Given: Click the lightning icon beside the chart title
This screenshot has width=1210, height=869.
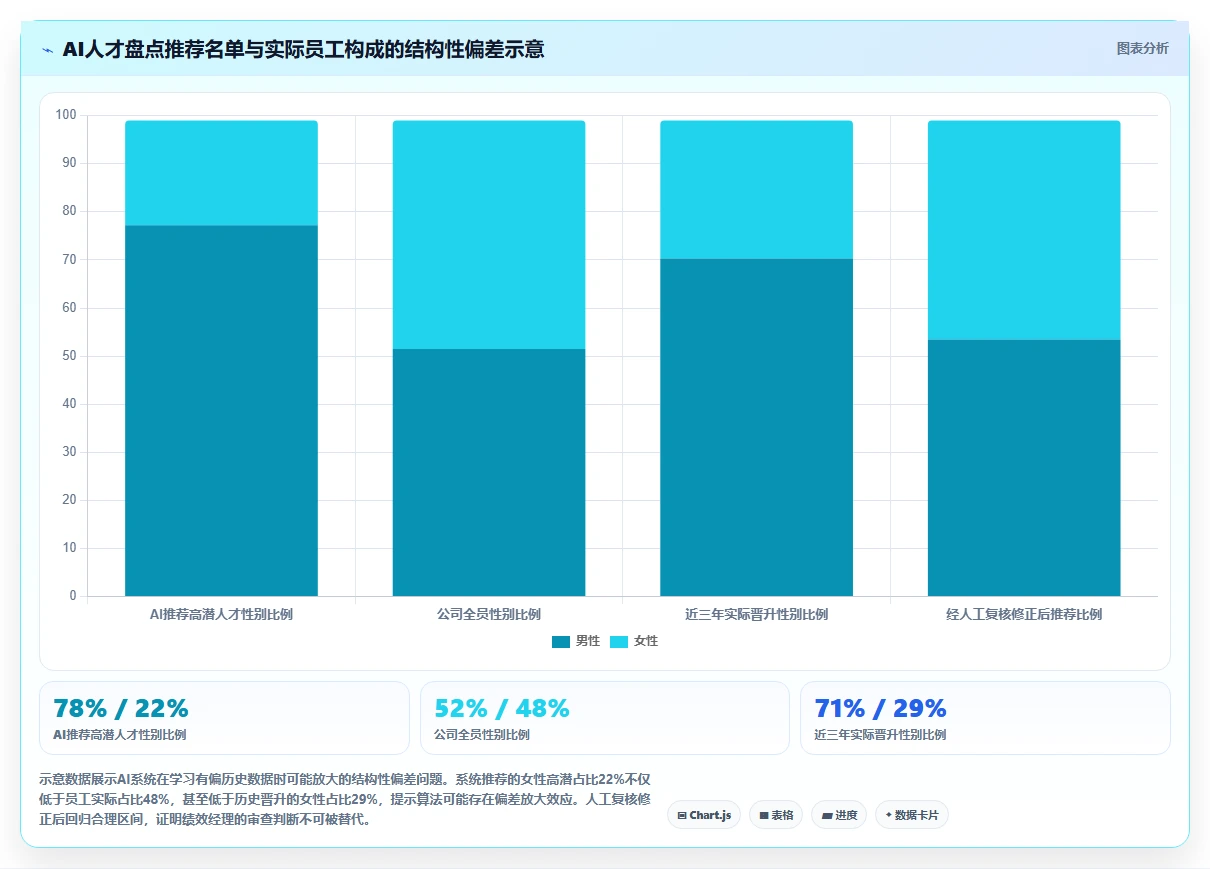Looking at the screenshot, I should (48, 49).
